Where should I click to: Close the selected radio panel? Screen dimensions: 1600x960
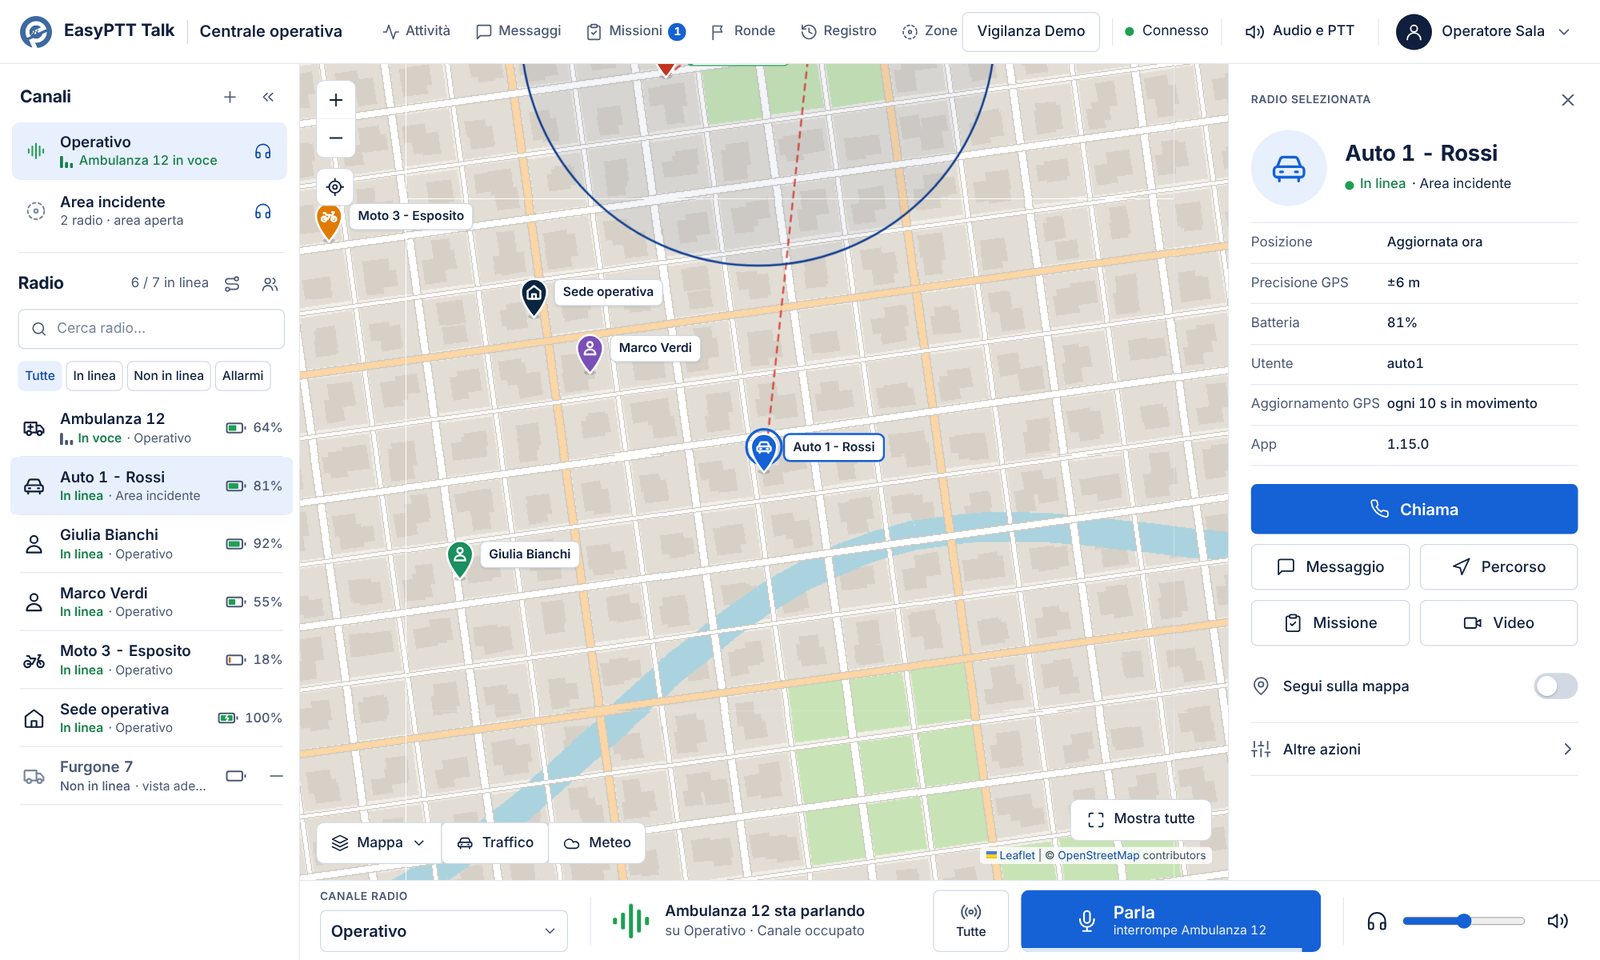click(1568, 100)
